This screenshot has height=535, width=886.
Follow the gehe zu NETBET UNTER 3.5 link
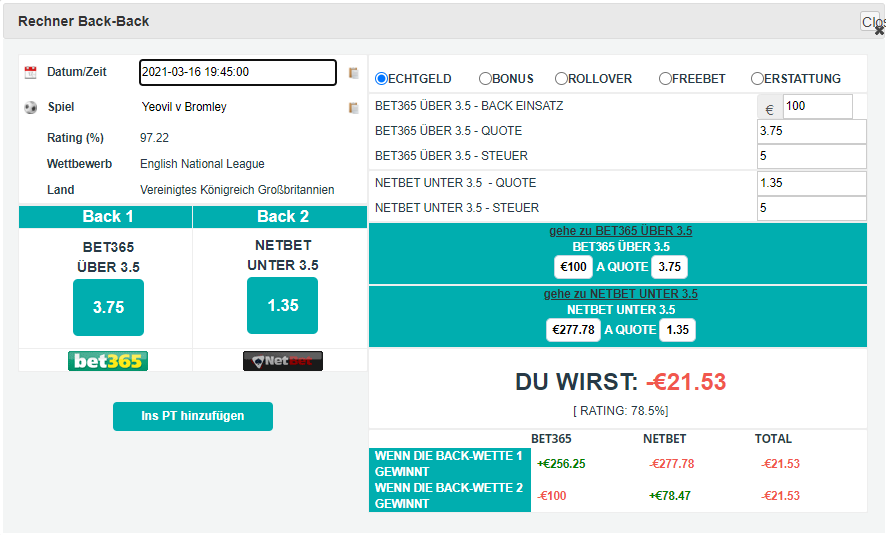pyautogui.click(x=620, y=294)
